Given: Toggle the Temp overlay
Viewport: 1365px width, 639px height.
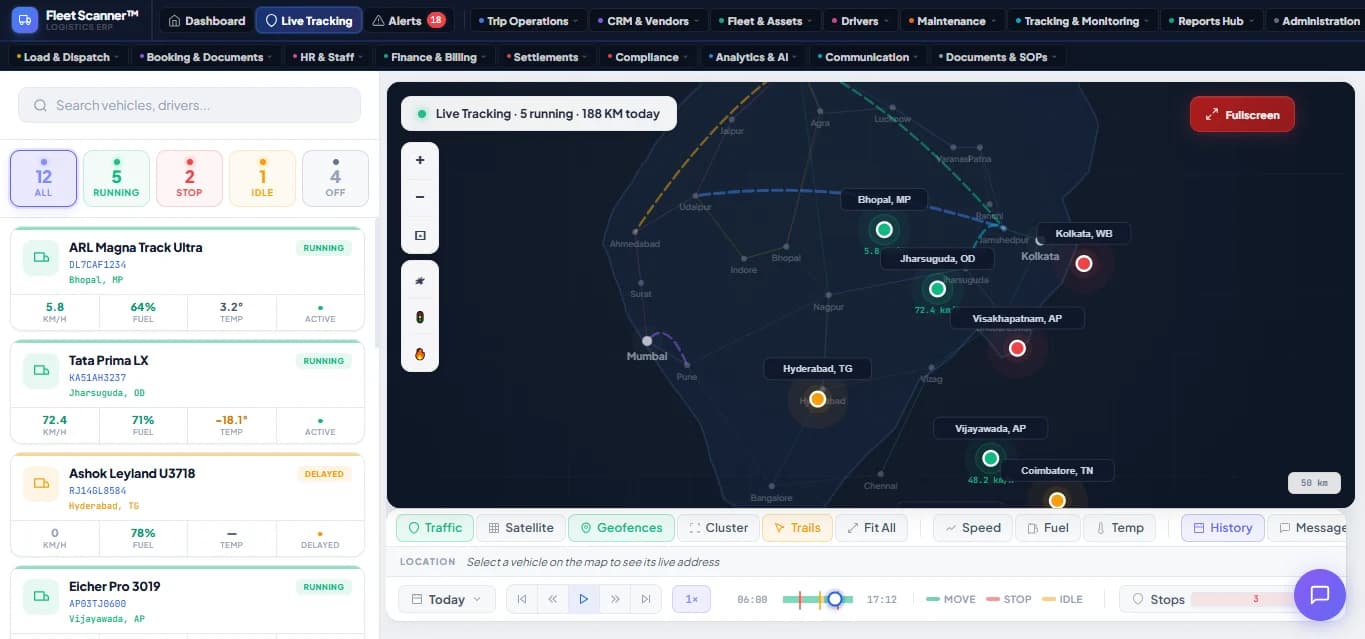Looking at the screenshot, I should pos(1119,528).
